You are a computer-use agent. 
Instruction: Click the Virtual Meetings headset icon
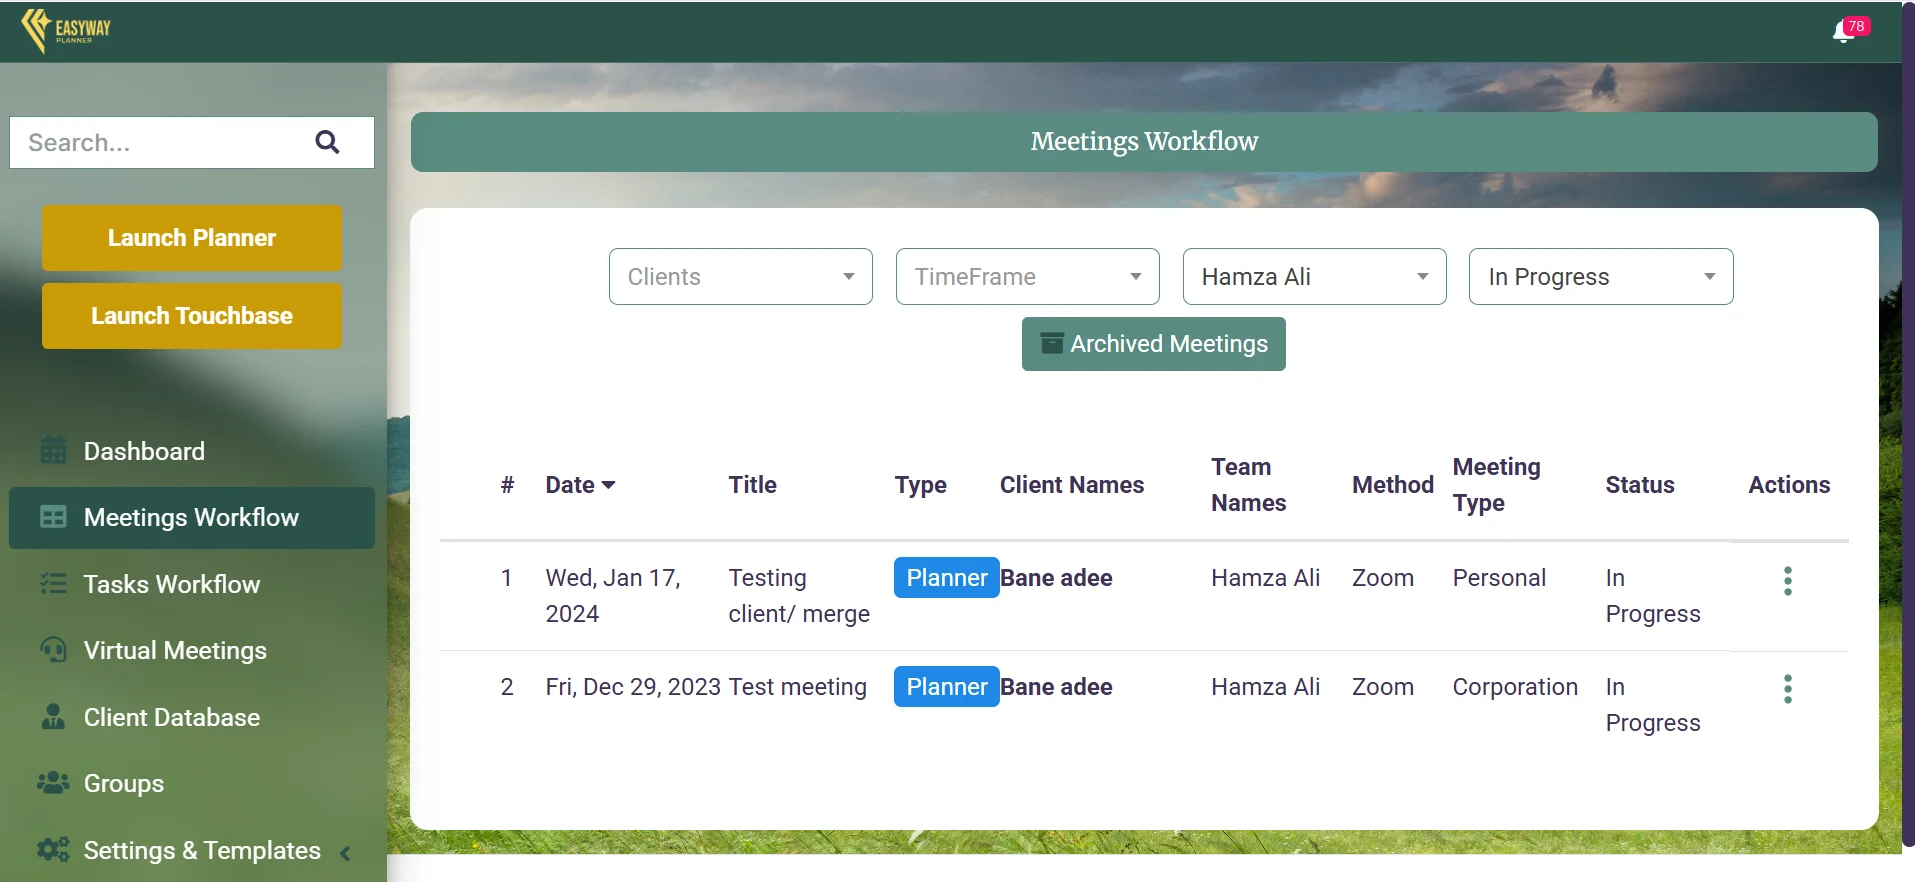(53, 650)
